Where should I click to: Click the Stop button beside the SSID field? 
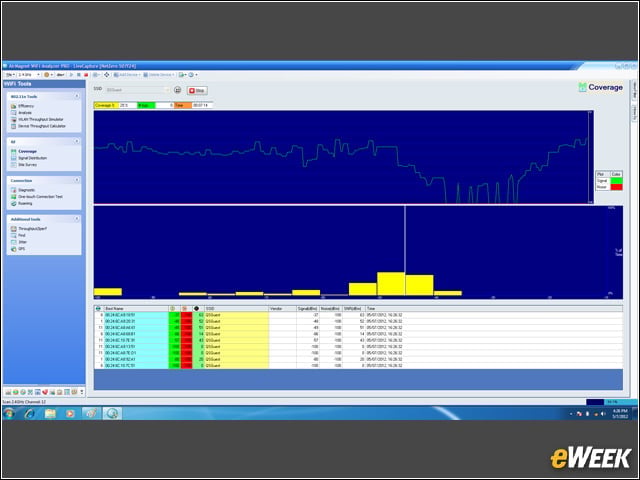[x=197, y=90]
